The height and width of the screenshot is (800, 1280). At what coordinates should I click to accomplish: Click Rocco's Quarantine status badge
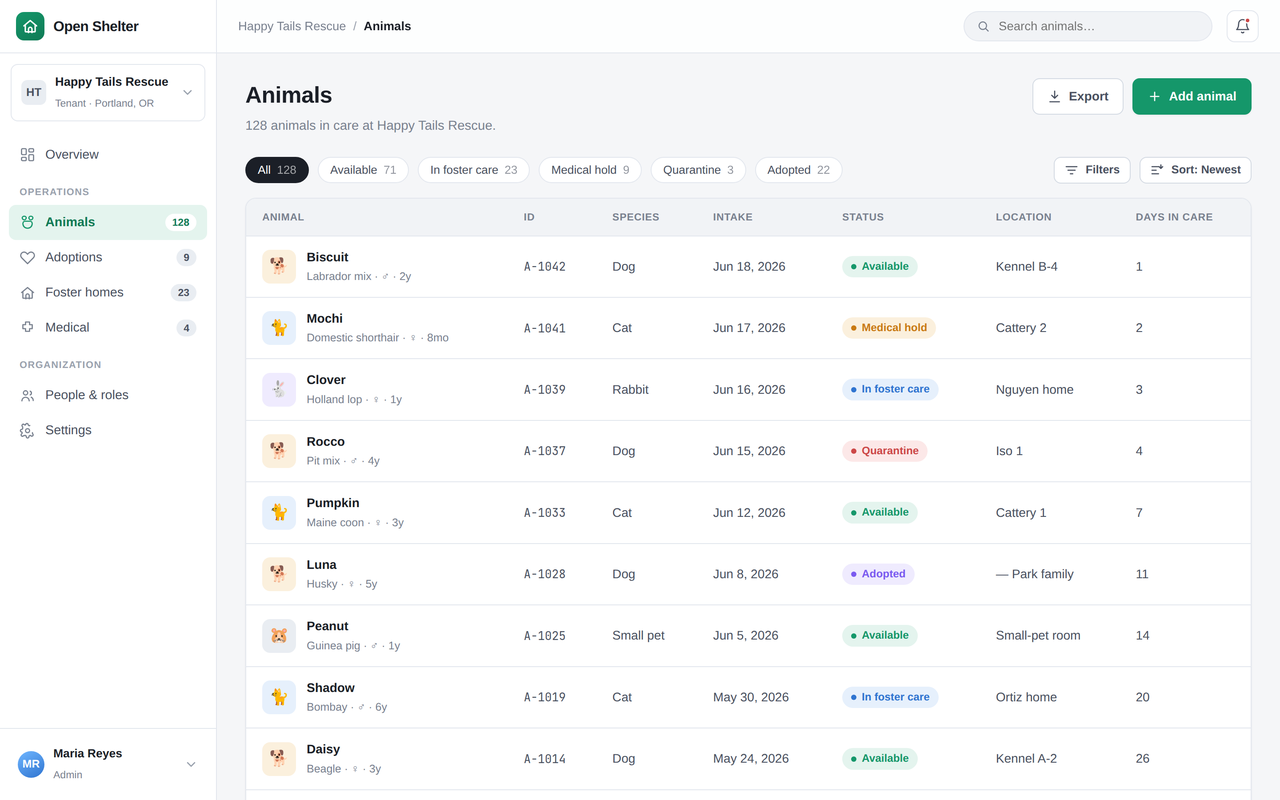885,451
